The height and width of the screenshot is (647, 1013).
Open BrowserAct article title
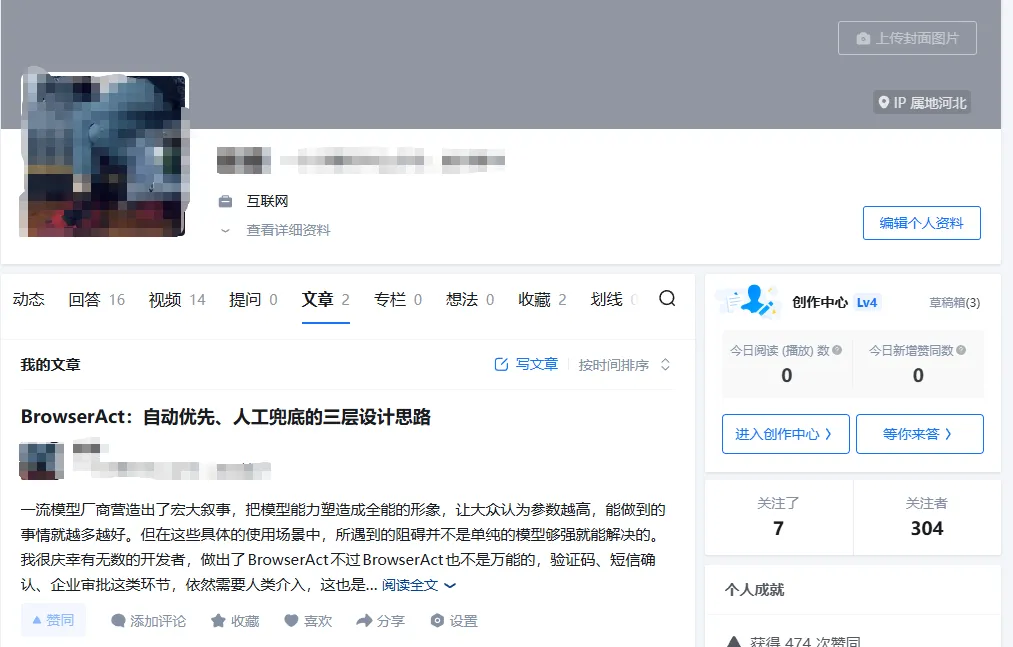(225, 417)
